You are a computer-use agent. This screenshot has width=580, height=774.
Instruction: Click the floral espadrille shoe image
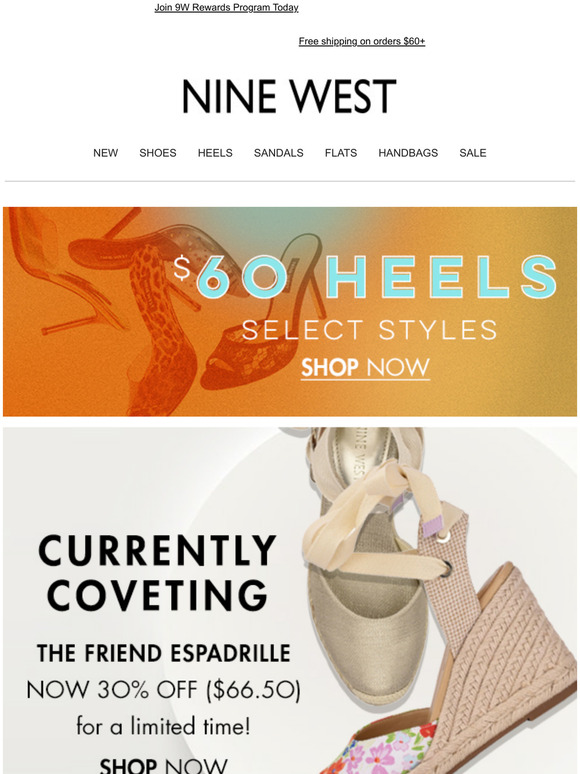click(390, 747)
